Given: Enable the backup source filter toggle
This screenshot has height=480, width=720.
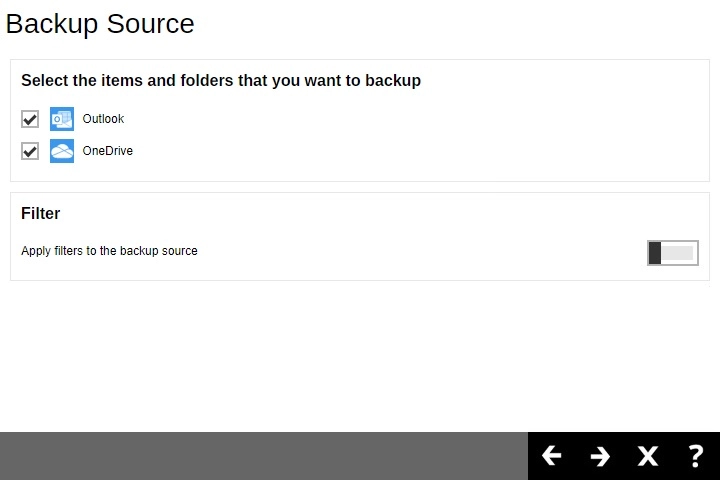Looking at the screenshot, I should 673,253.
